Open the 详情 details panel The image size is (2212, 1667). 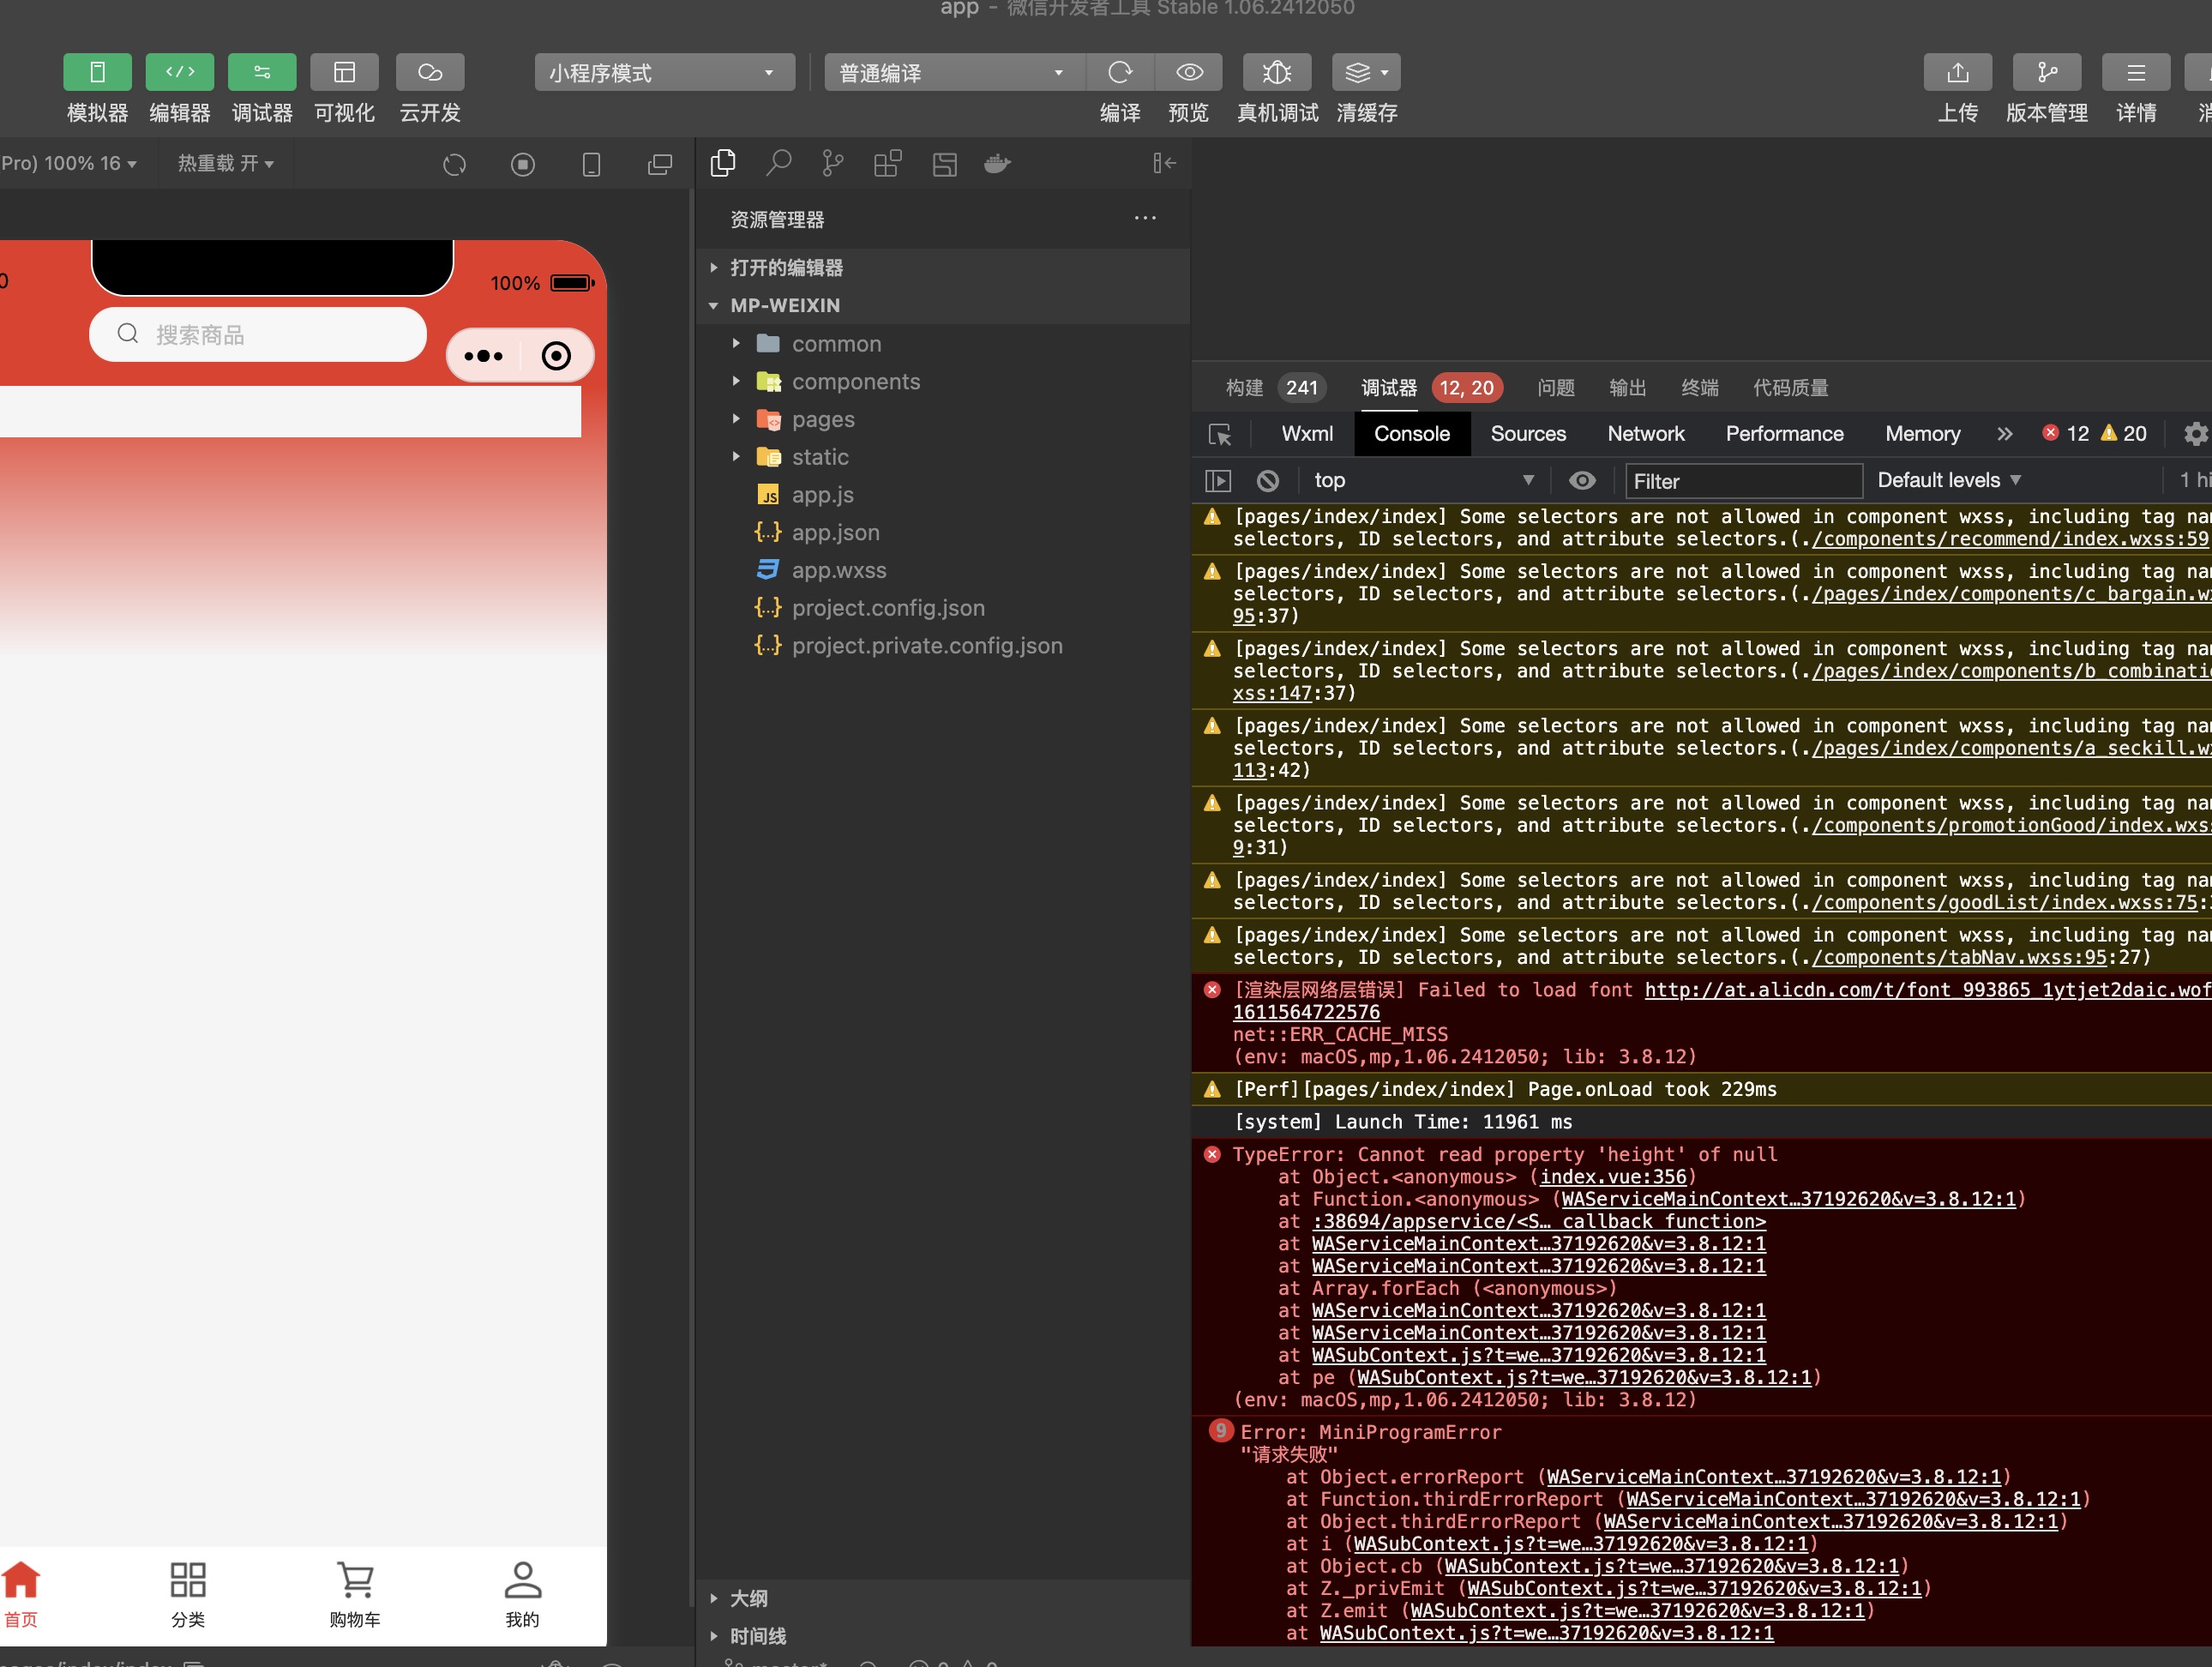2136,72
